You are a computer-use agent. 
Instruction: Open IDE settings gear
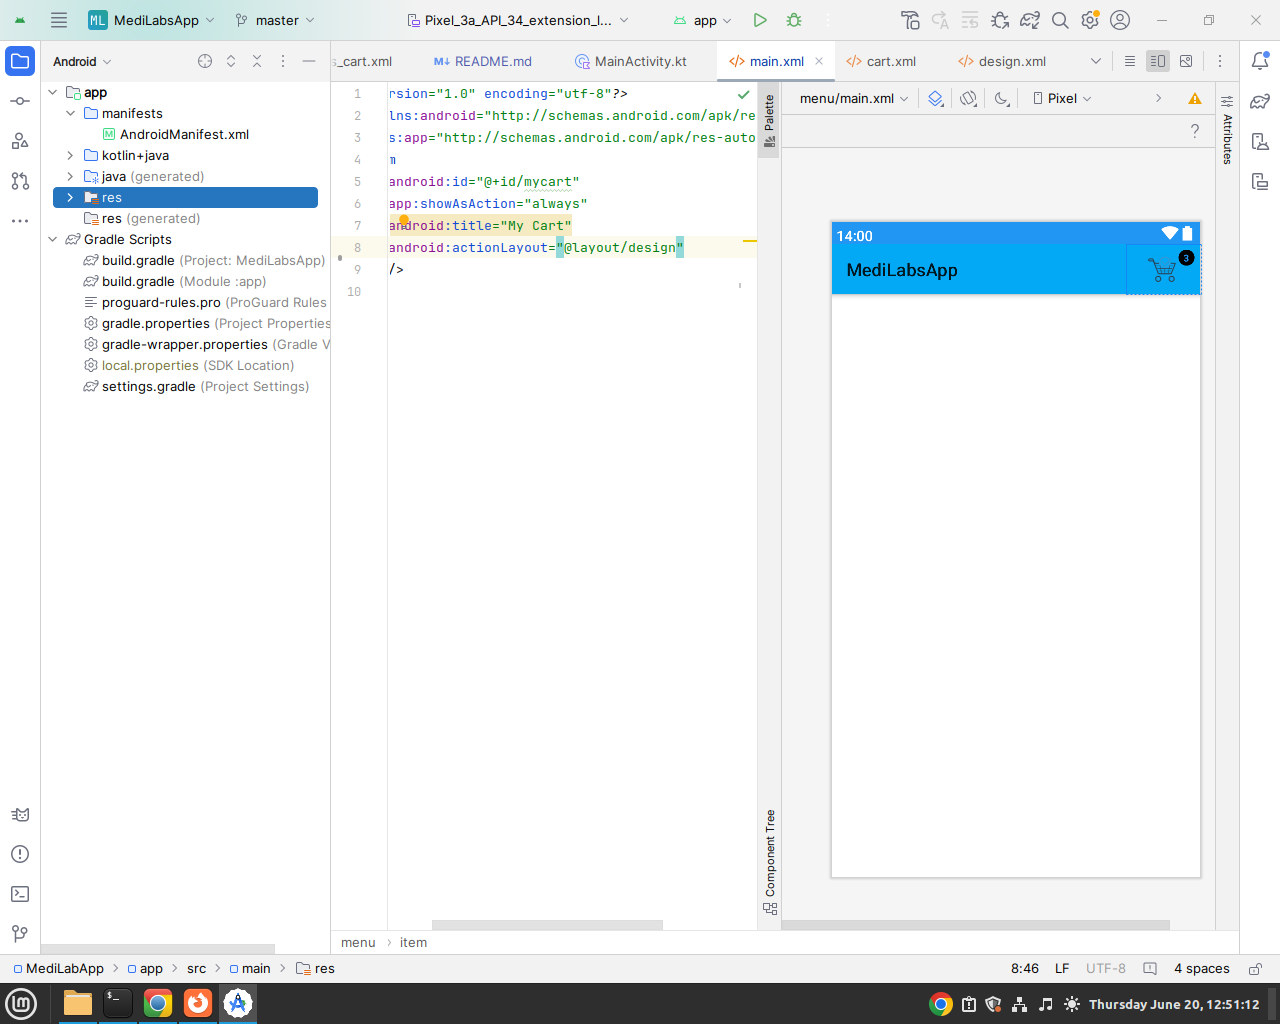(x=1090, y=20)
